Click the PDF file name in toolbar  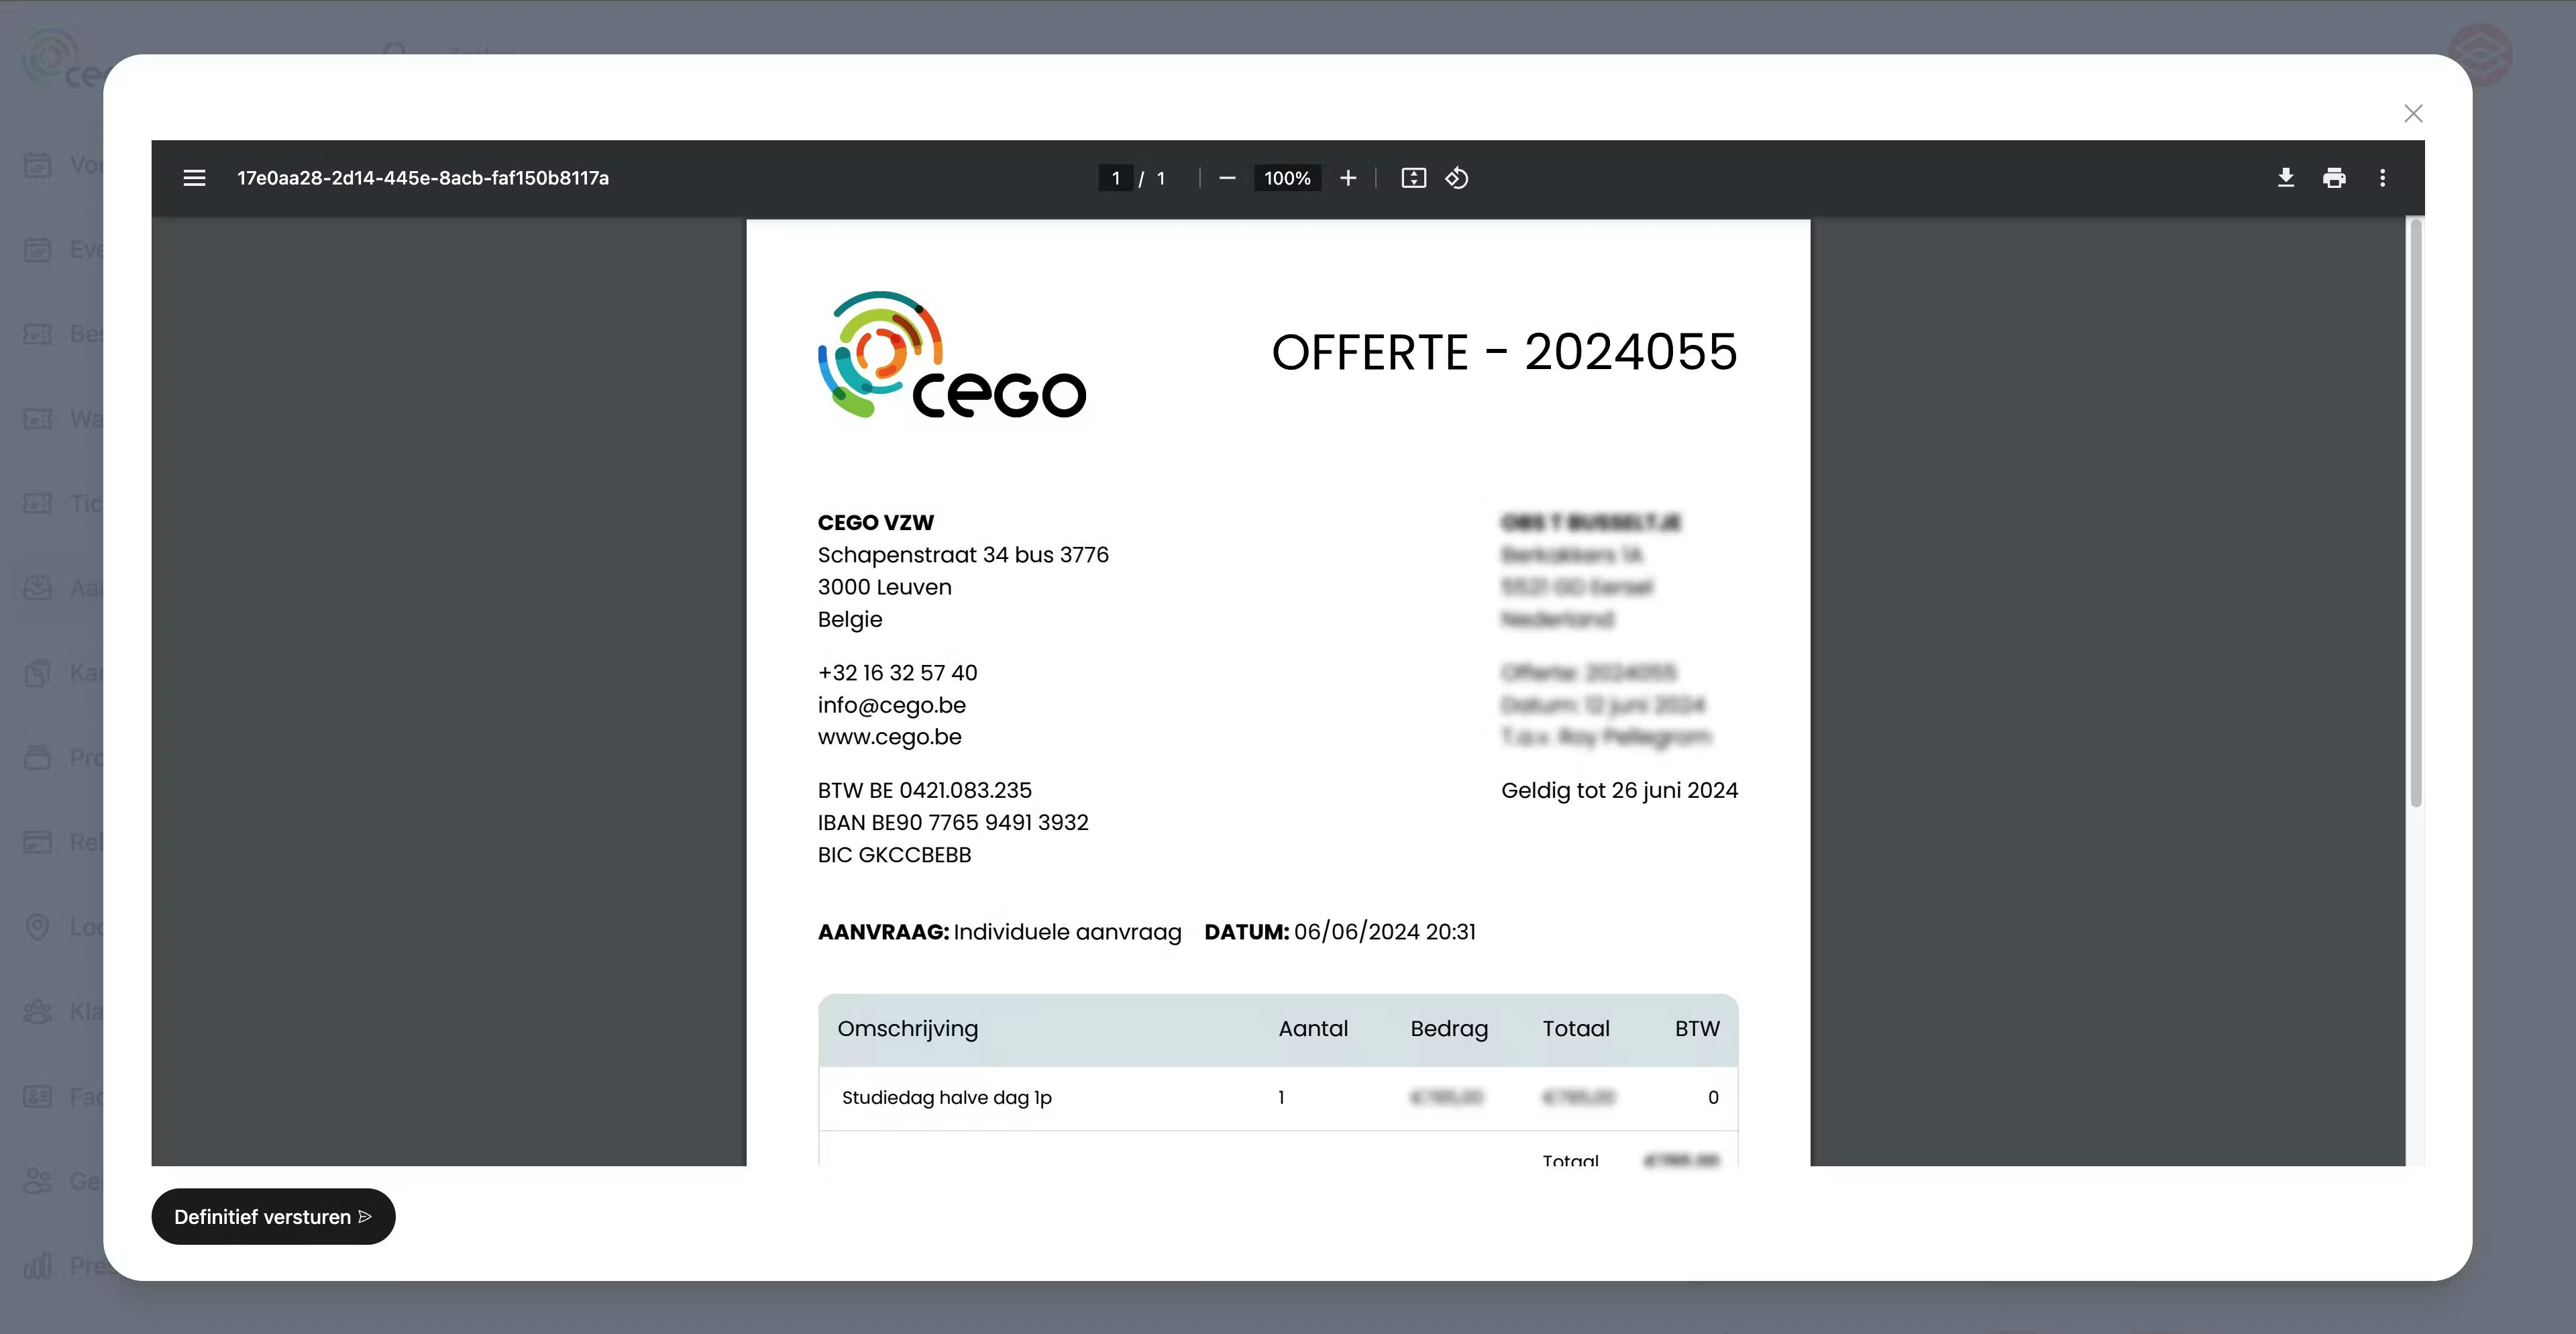point(423,178)
